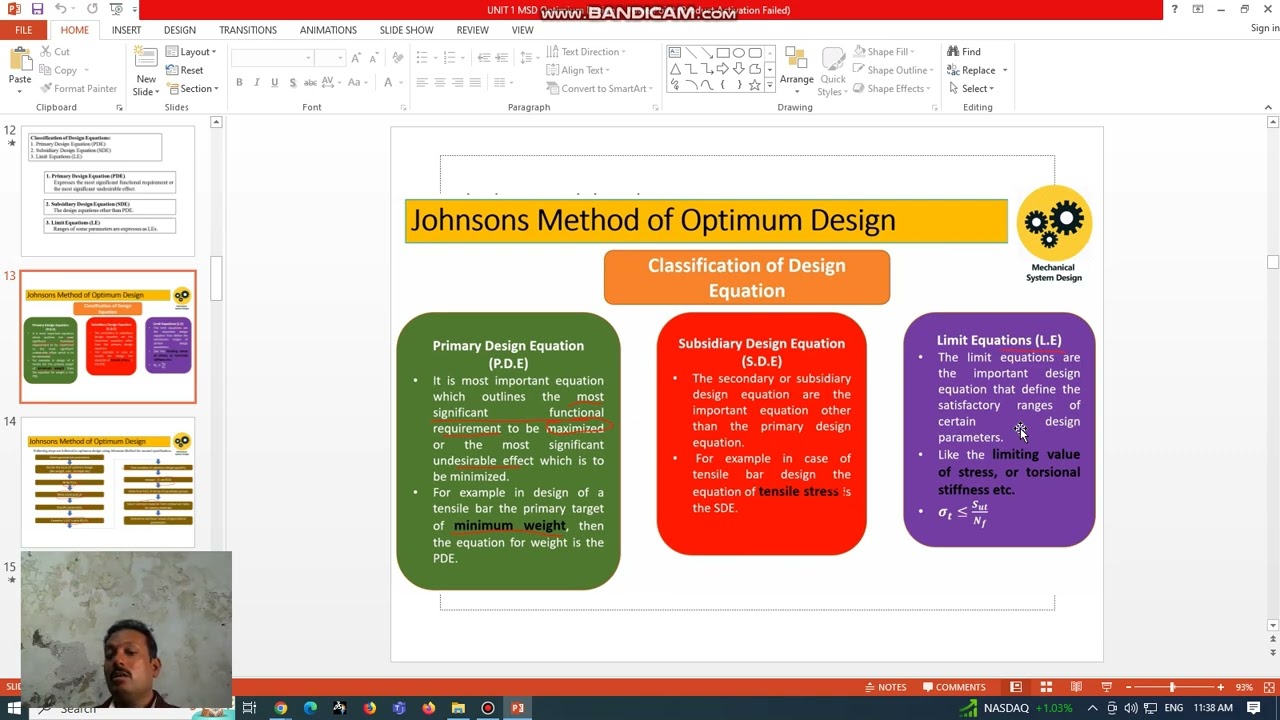The width and height of the screenshot is (1280, 720).
Task: Click the Save icon in quick access toolbar
Action: [38, 9]
